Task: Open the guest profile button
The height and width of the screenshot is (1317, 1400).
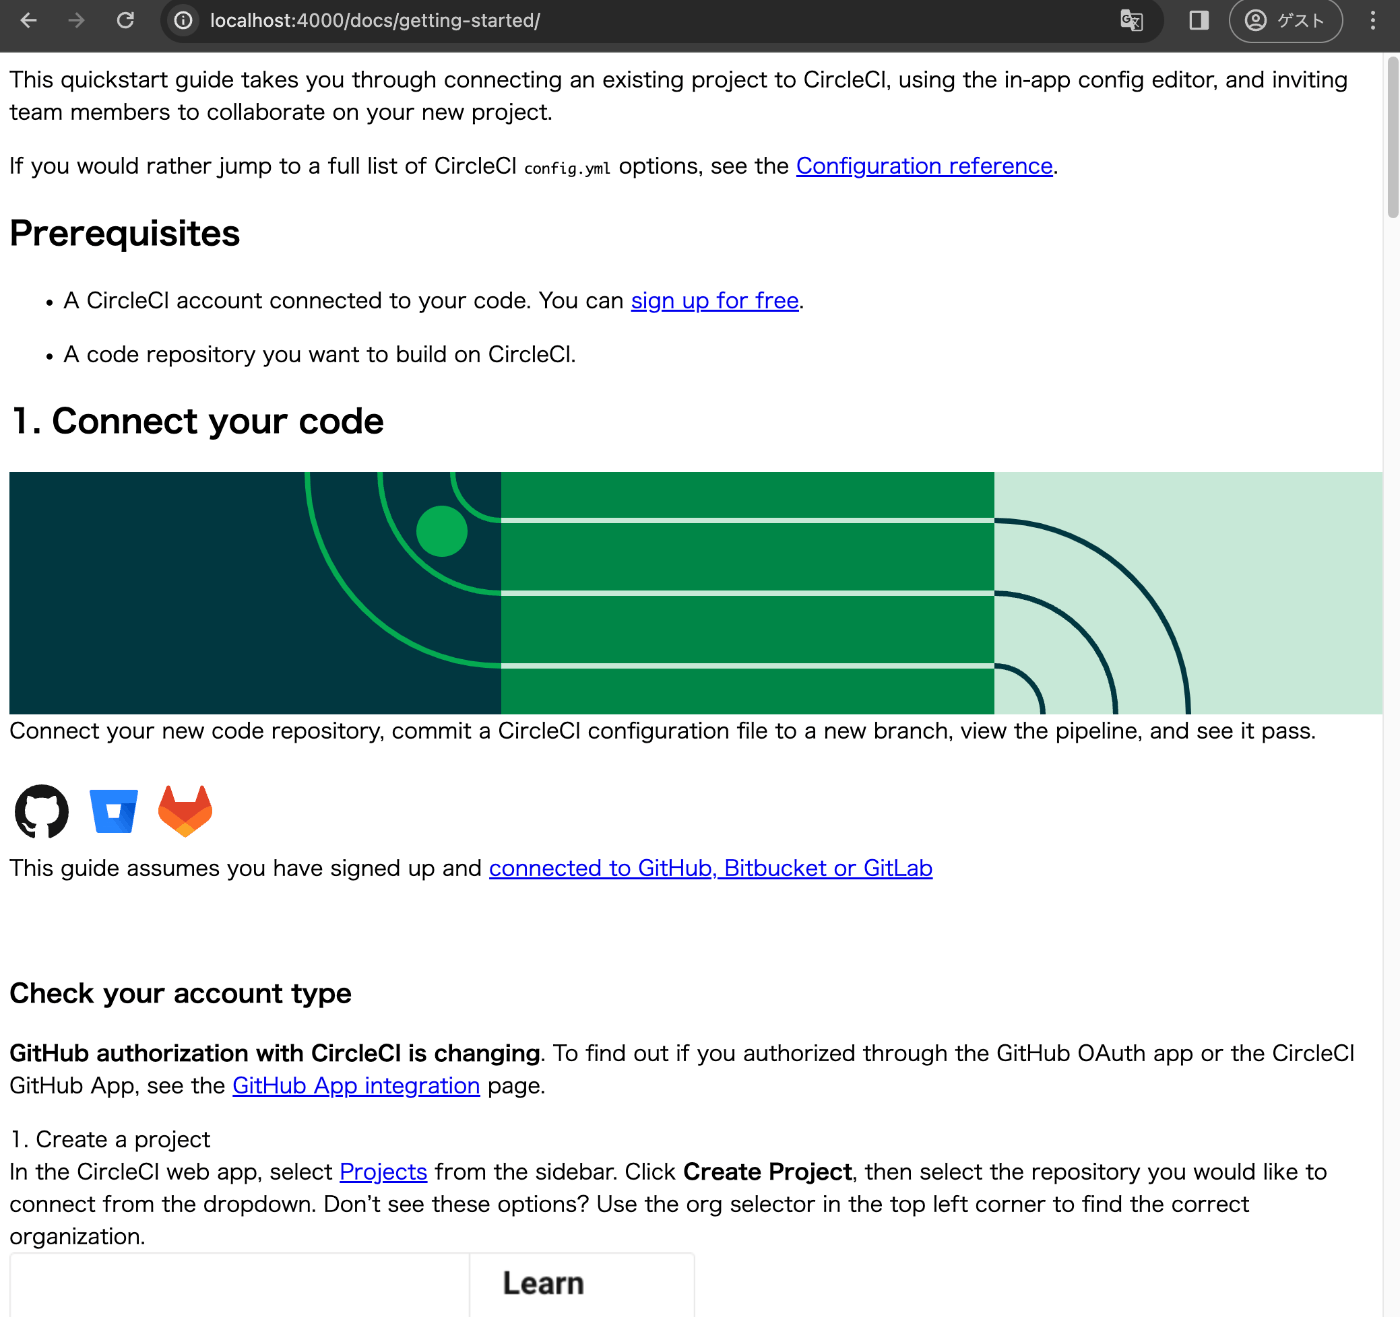Action: click(x=1285, y=20)
